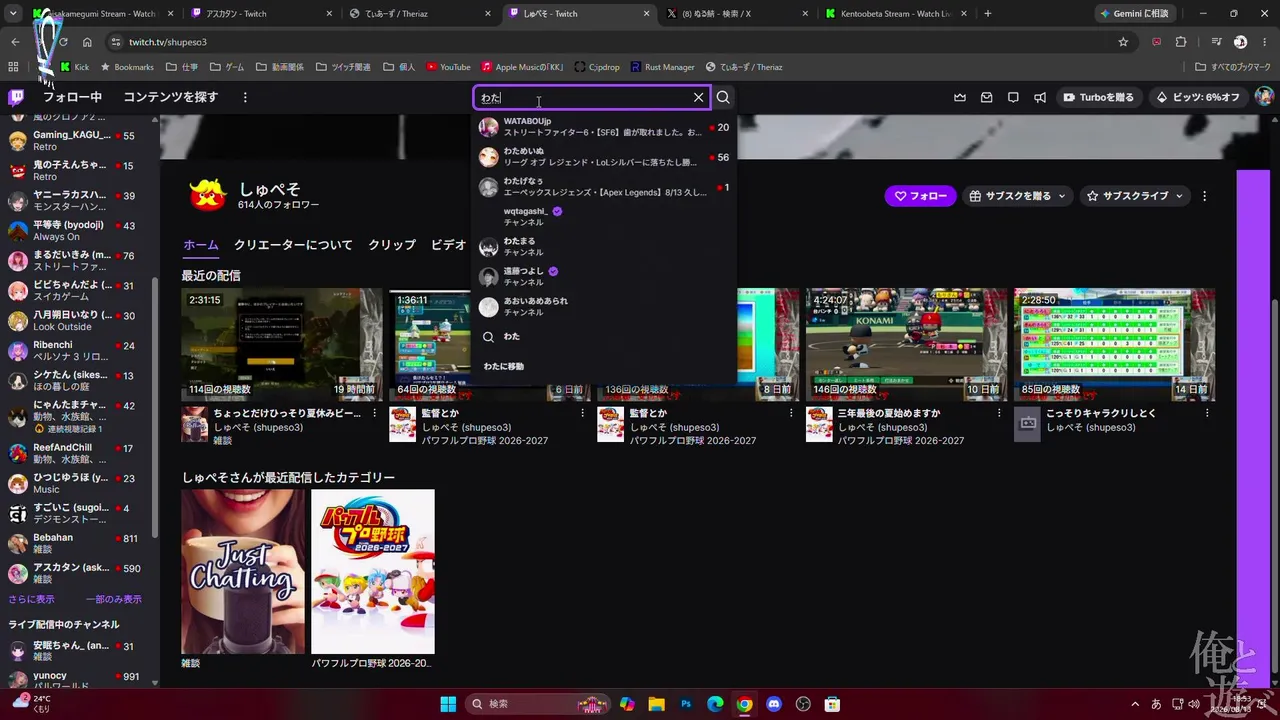
Task: Follow しゅぺそ with the フォロー button
Action: click(x=921, y=196)
